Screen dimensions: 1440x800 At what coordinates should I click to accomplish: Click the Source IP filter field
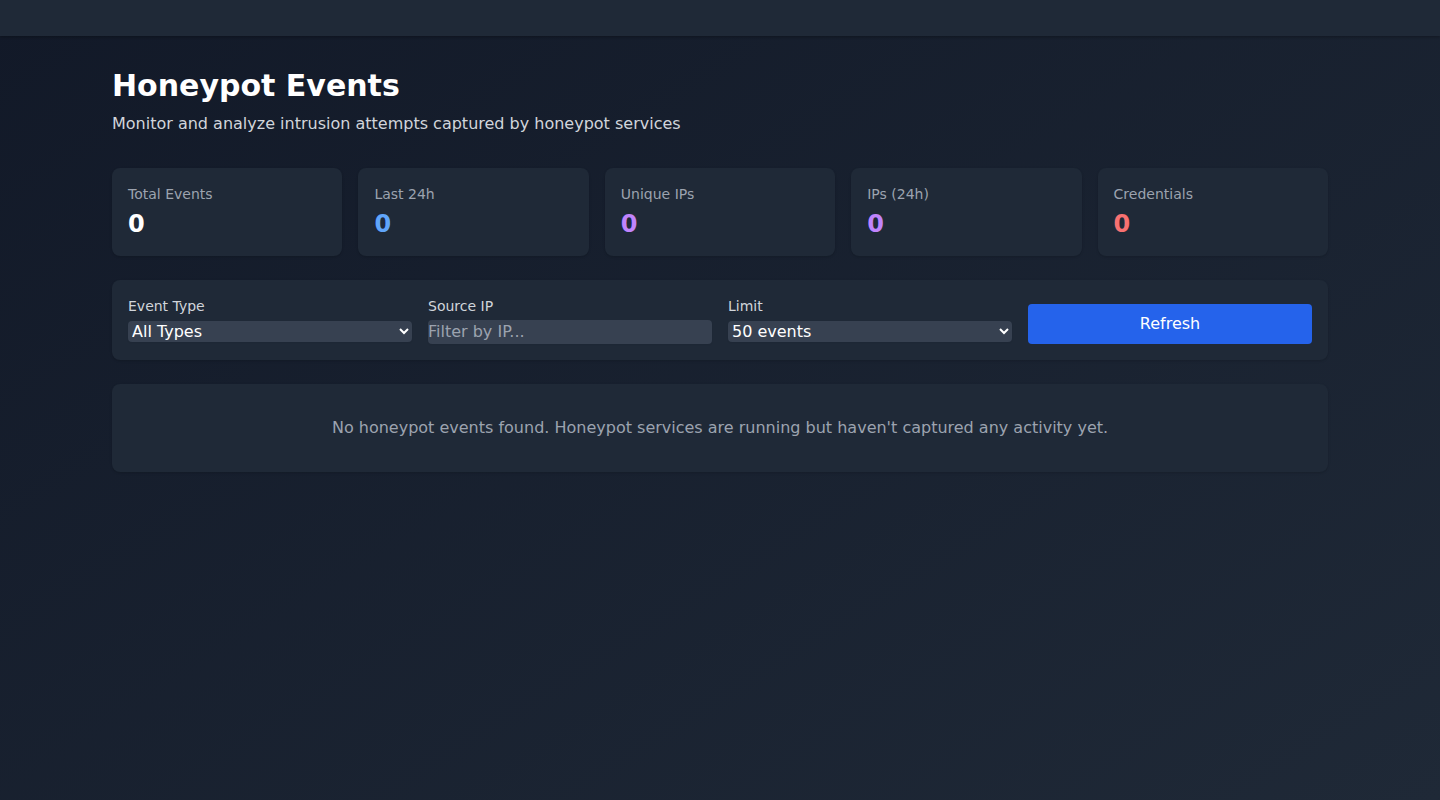point(569,332)
